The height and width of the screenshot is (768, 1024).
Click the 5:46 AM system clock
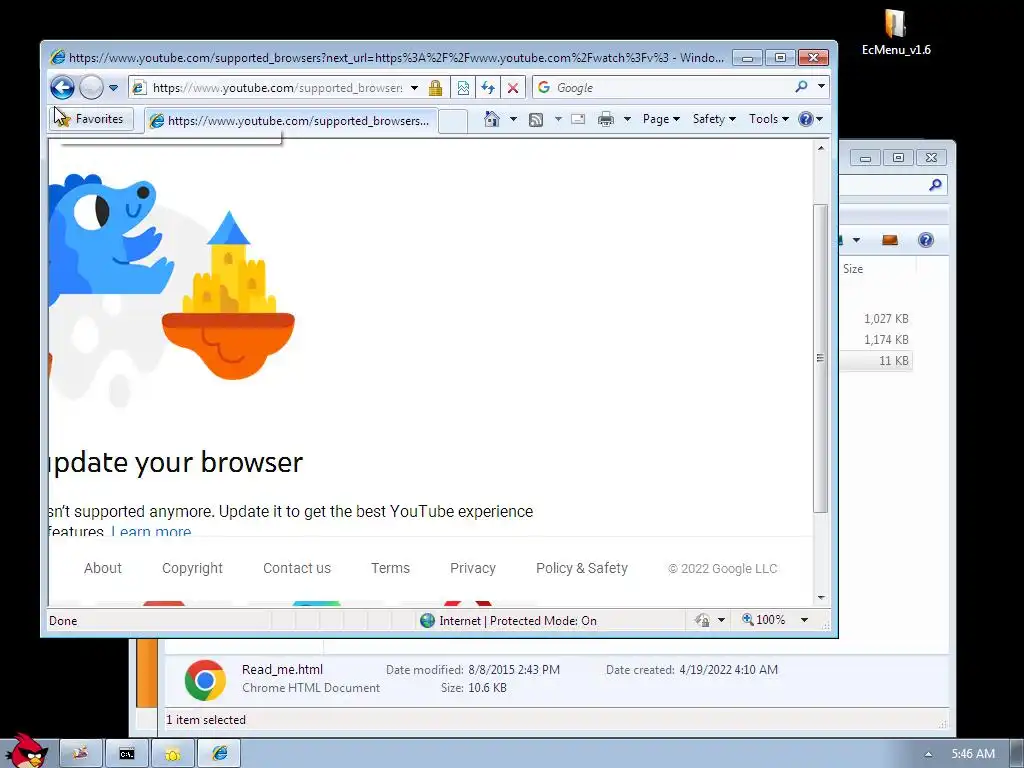click(973, 754)
